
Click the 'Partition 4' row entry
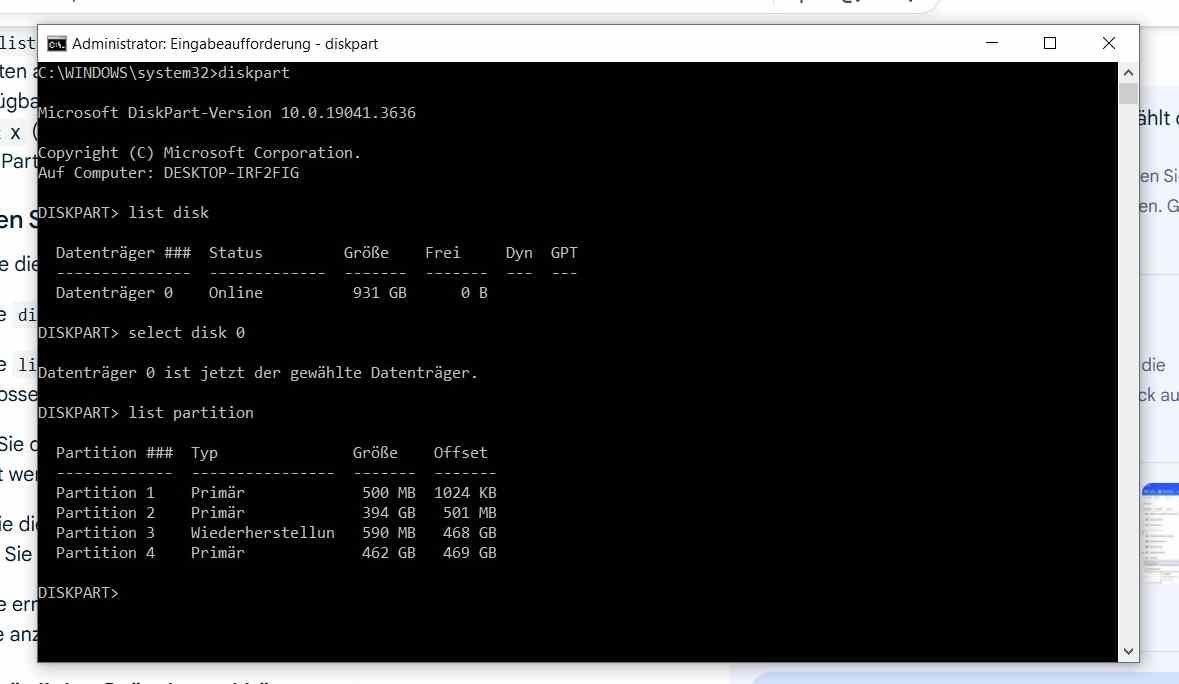click(105, 553)
